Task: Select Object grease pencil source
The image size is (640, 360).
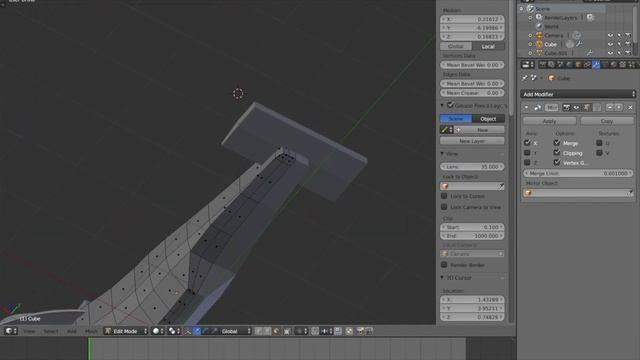Action: coord(488,119)
